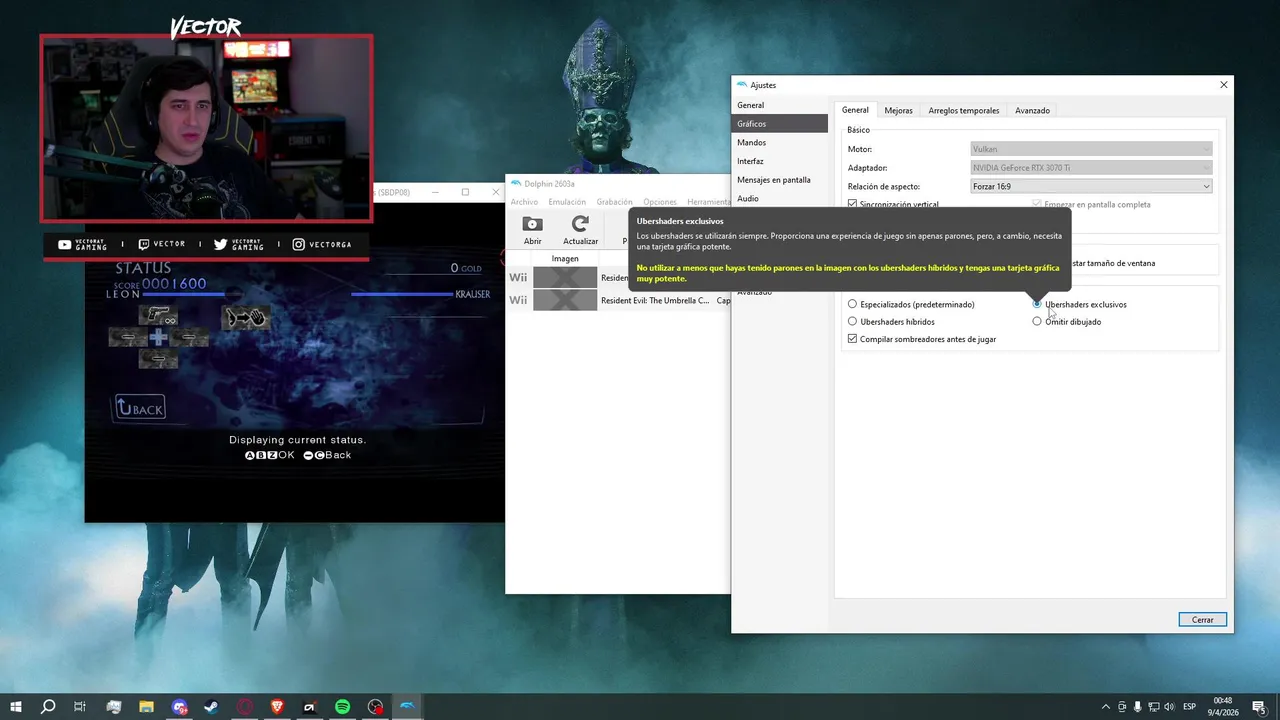
Task: Open Discord with notification badge in taskbar
Action: click(x=179, y=707)
